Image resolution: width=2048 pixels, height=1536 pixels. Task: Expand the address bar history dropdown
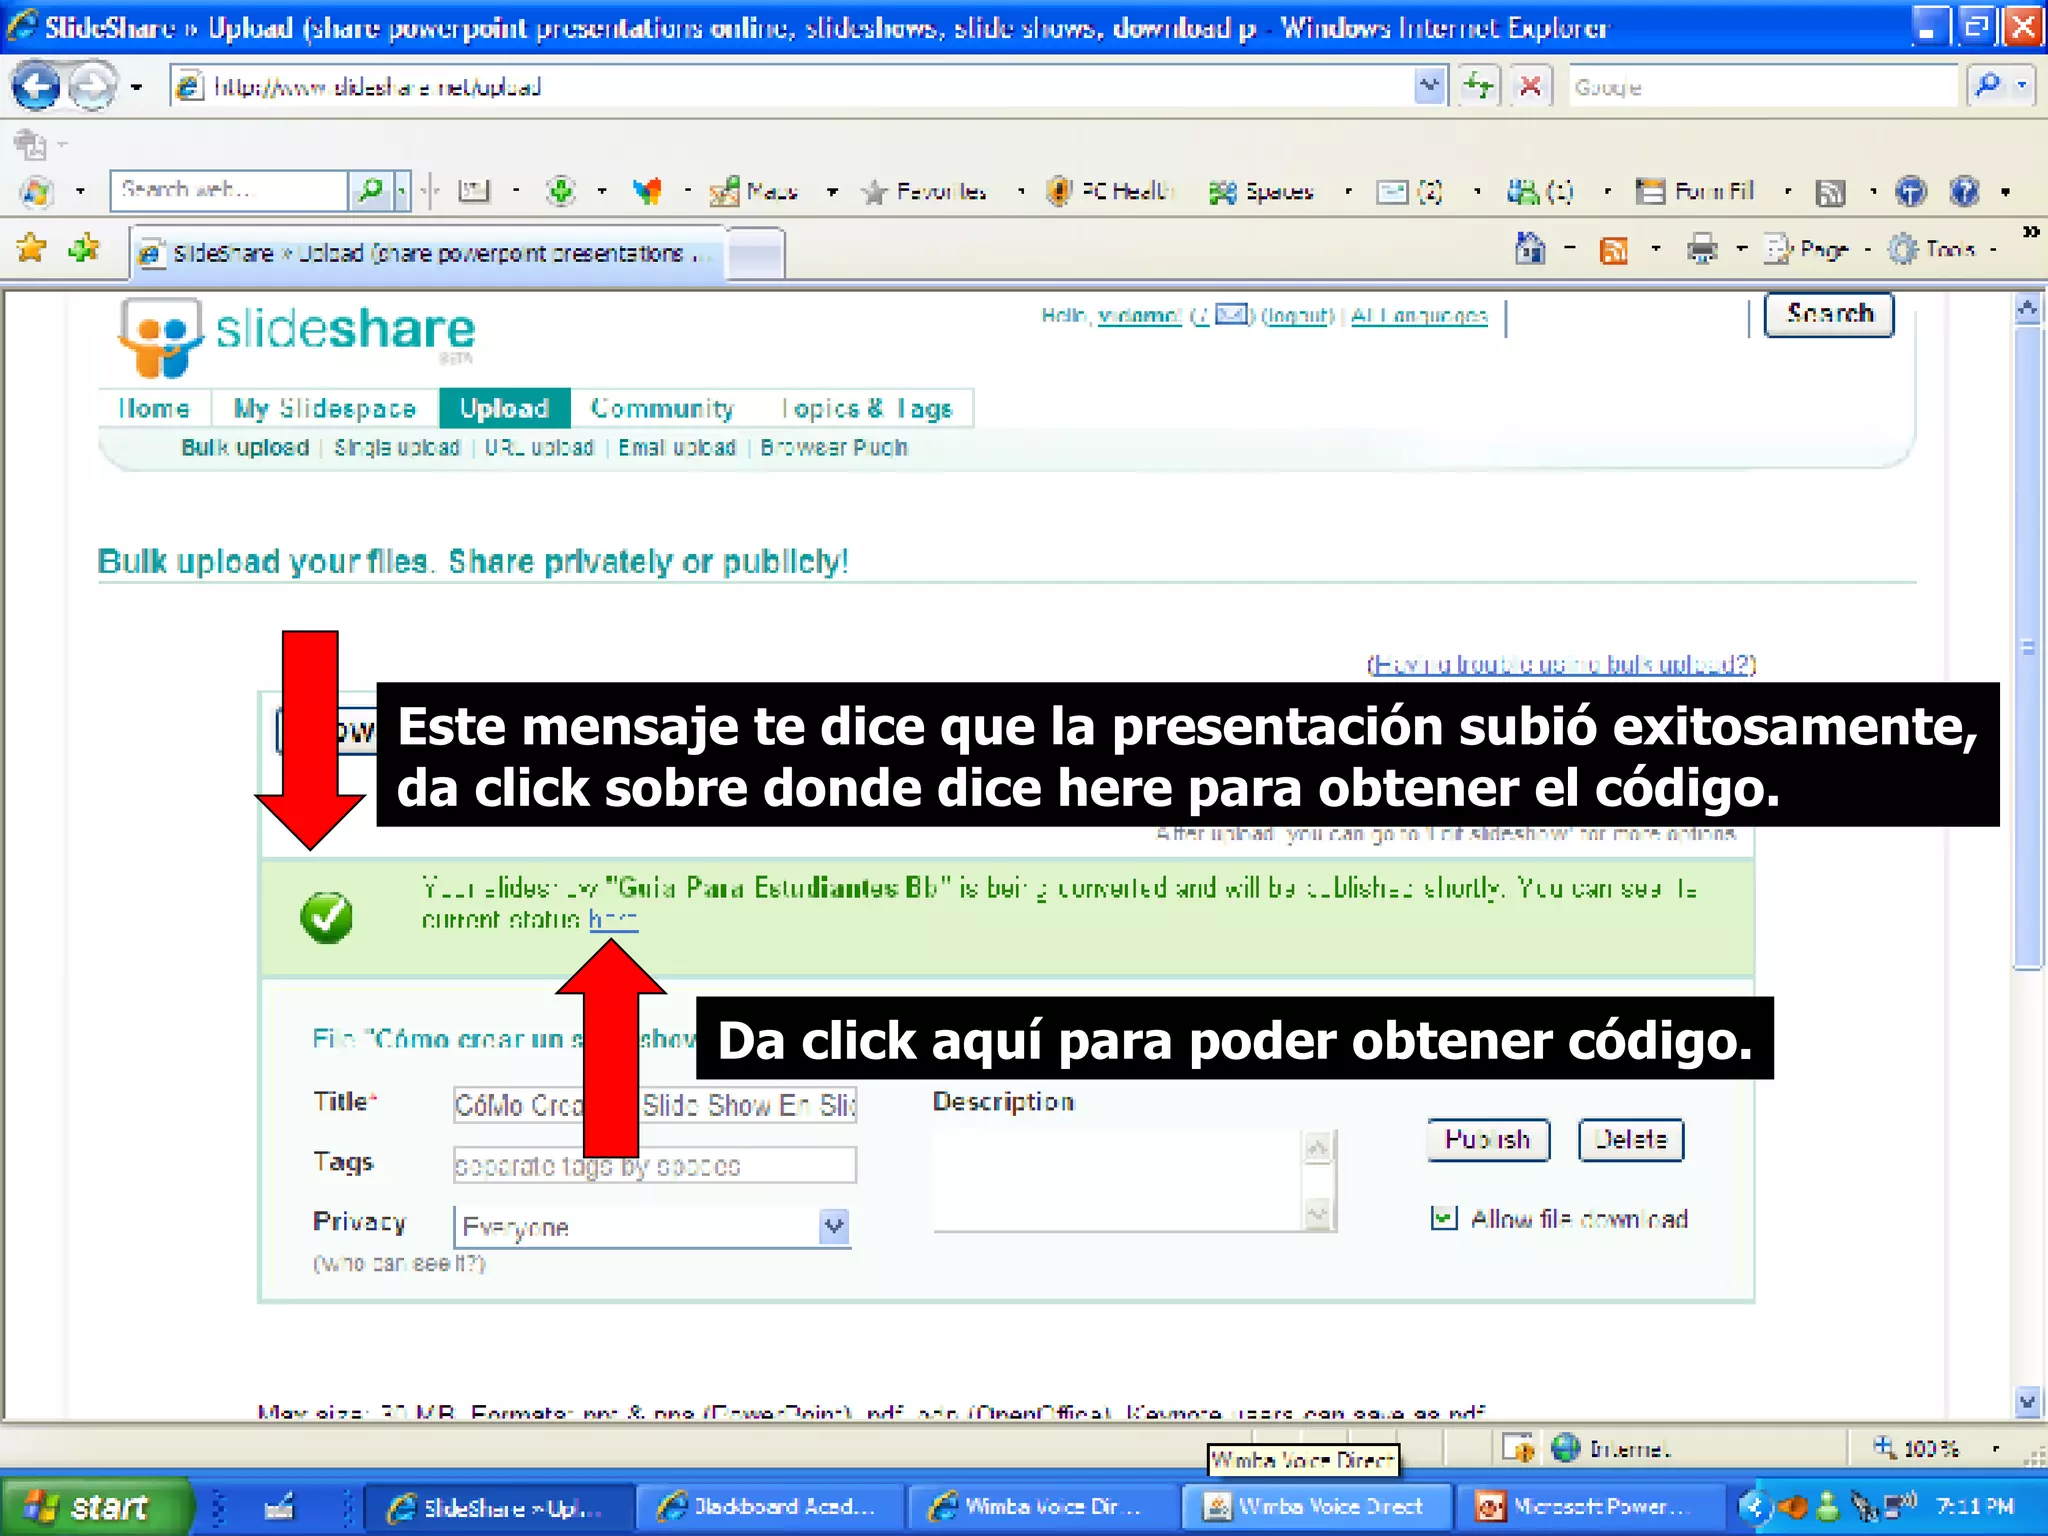[1430, 86]
